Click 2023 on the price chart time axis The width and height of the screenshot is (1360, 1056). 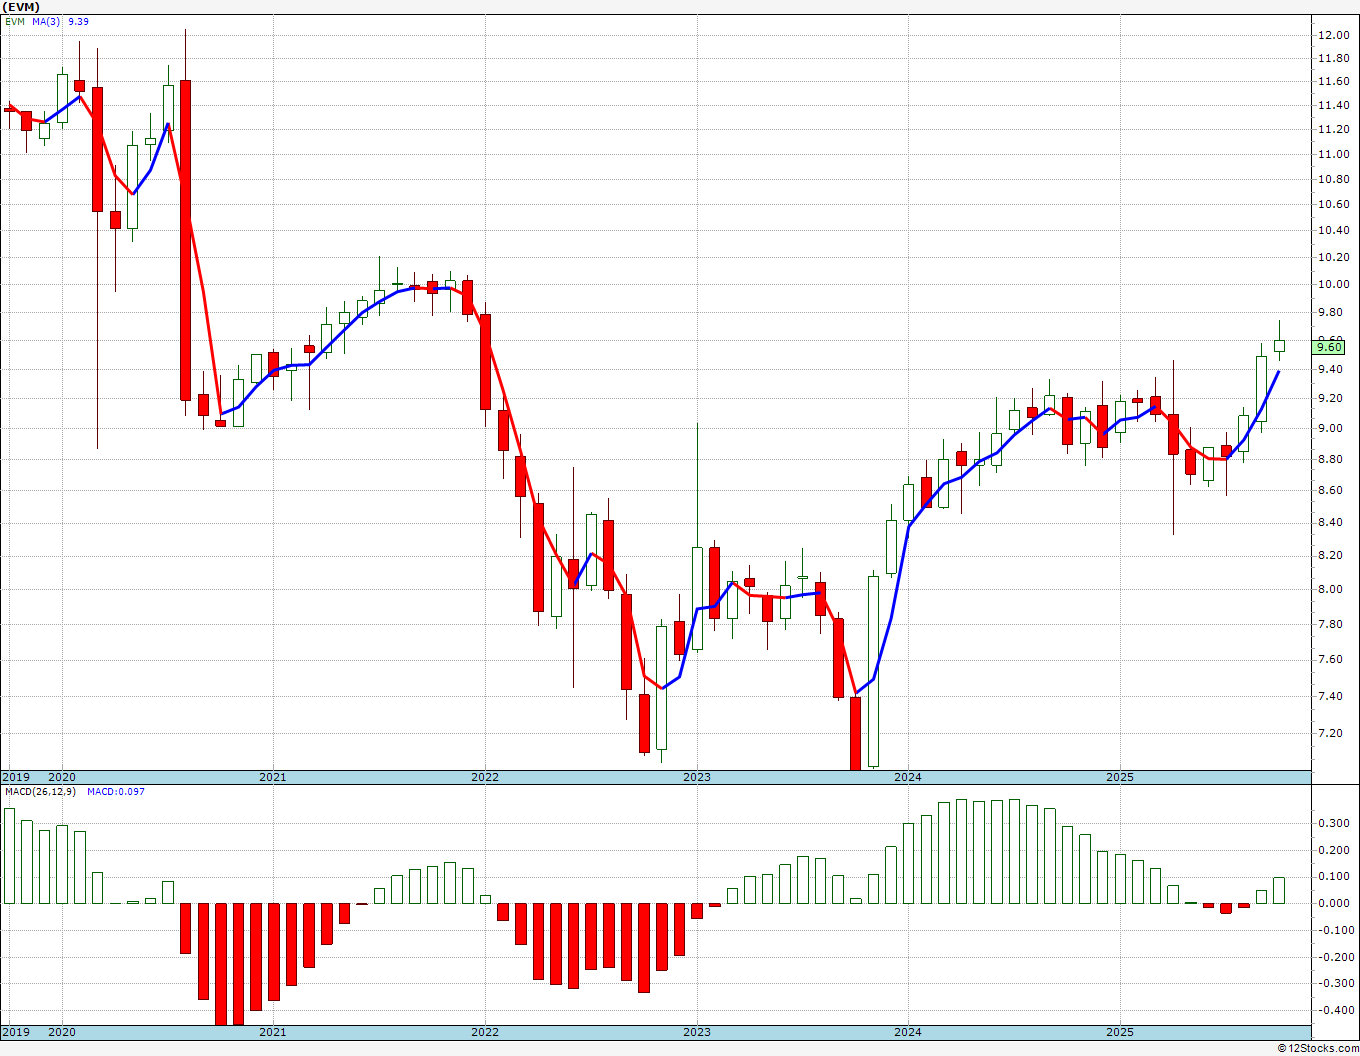tap(697, 777)
